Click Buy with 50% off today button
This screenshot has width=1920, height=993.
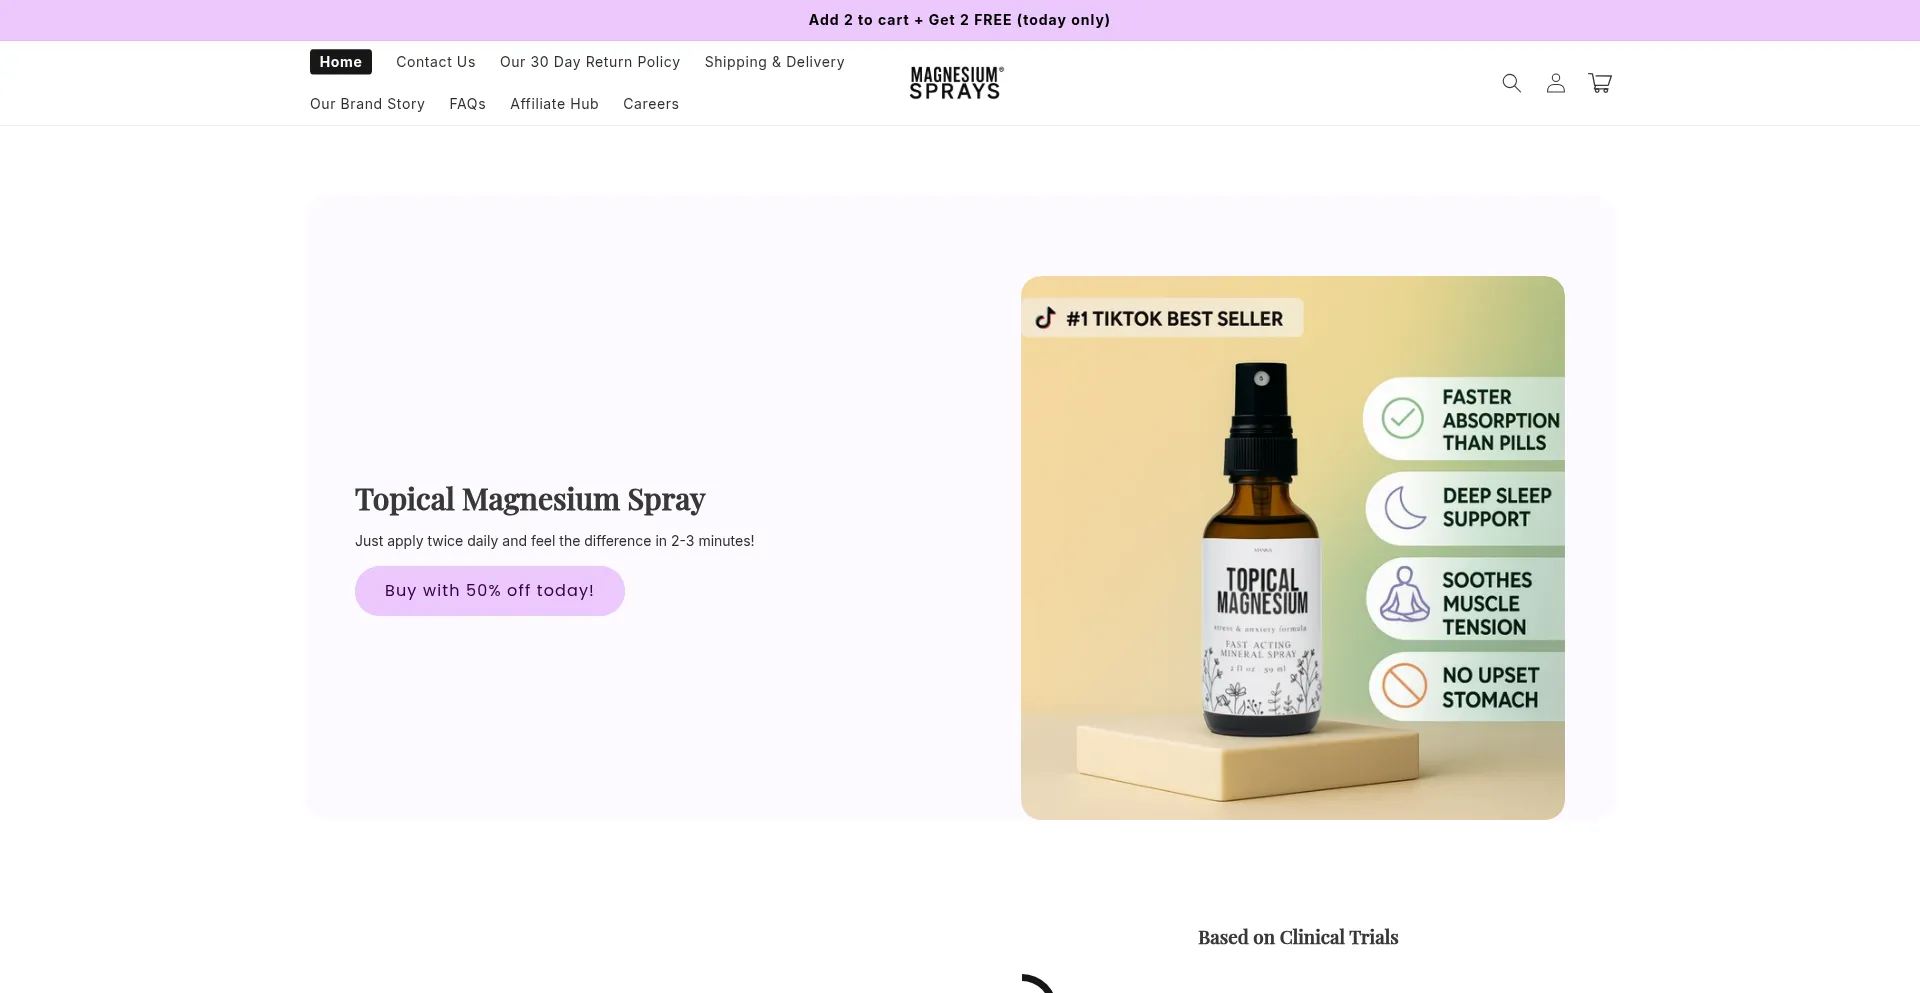coord(490,591)
